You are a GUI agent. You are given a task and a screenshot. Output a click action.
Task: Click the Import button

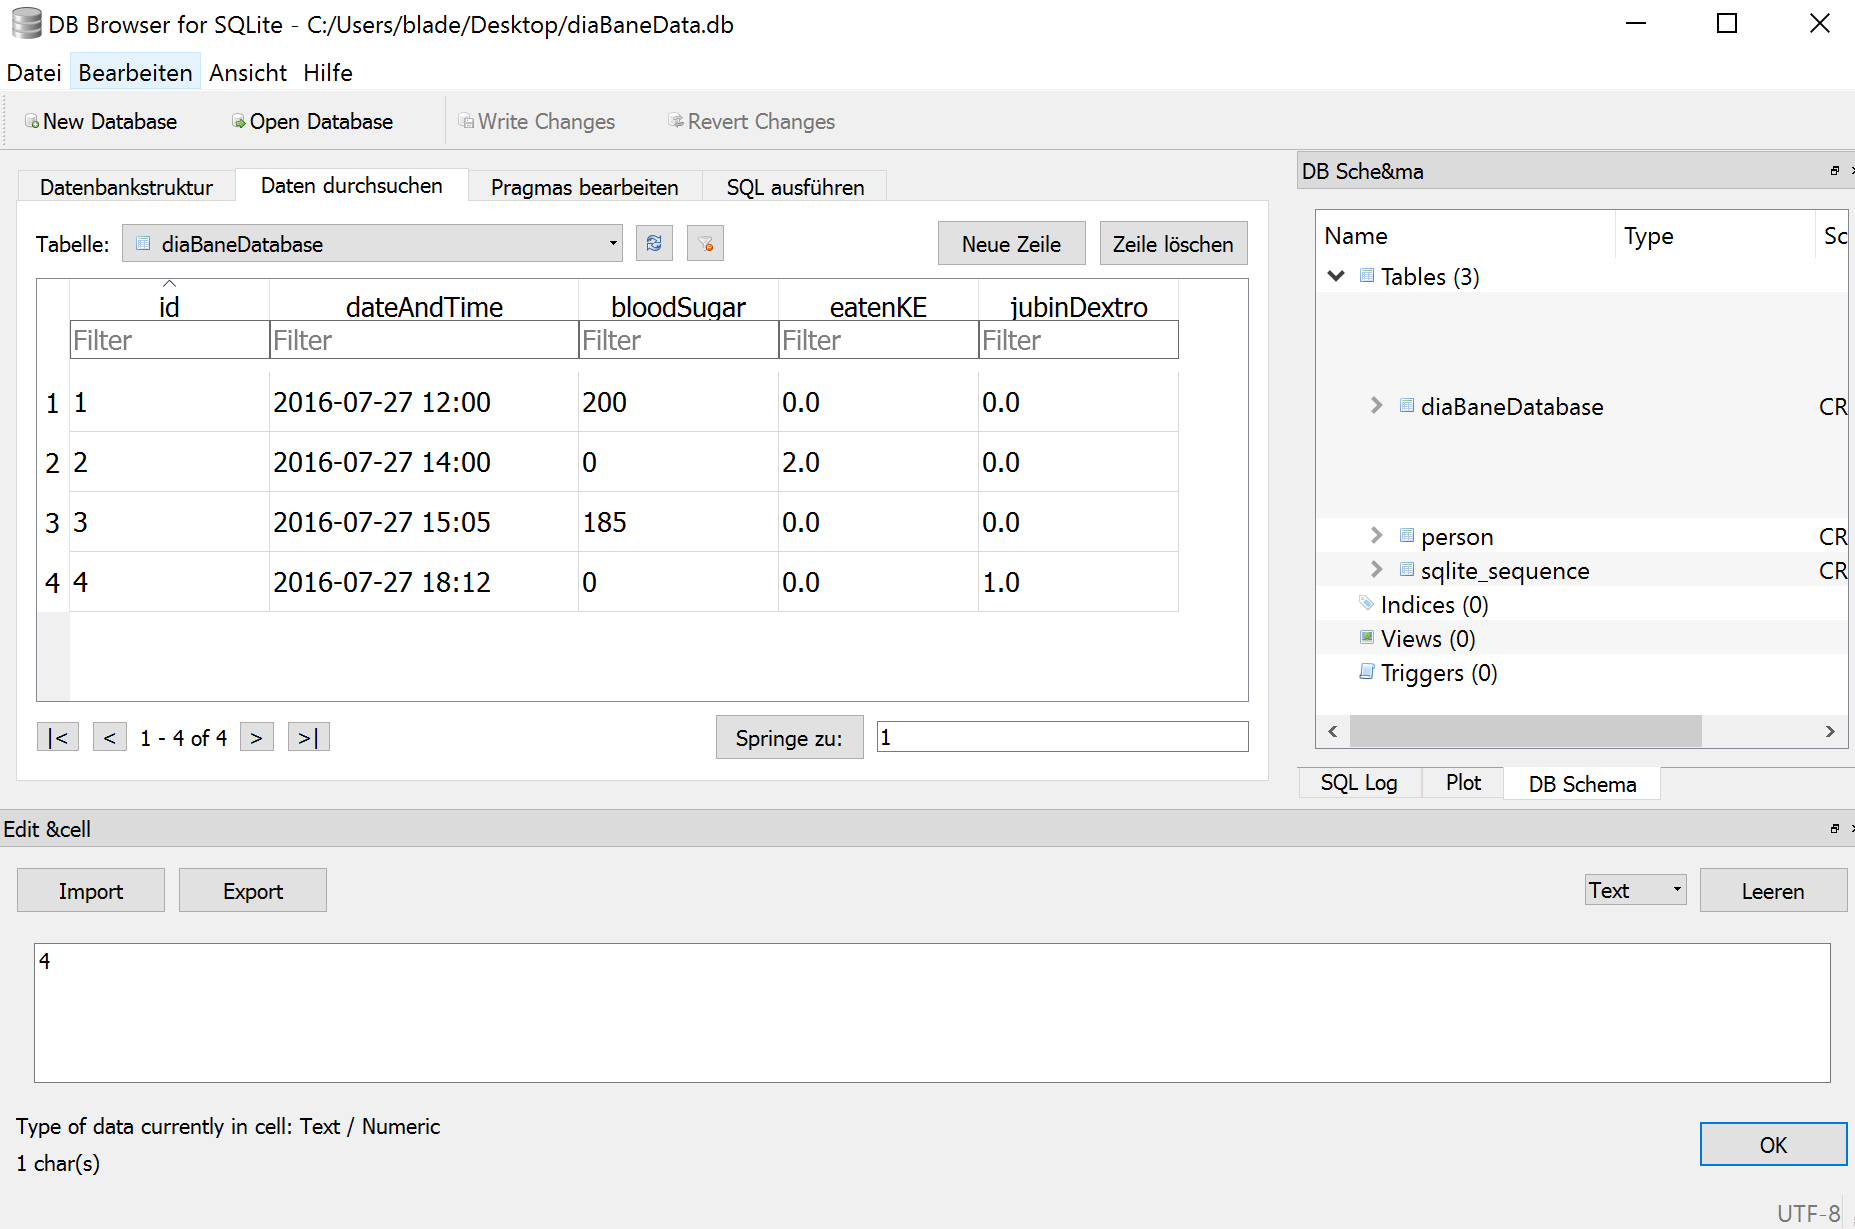tap(91, 890)
